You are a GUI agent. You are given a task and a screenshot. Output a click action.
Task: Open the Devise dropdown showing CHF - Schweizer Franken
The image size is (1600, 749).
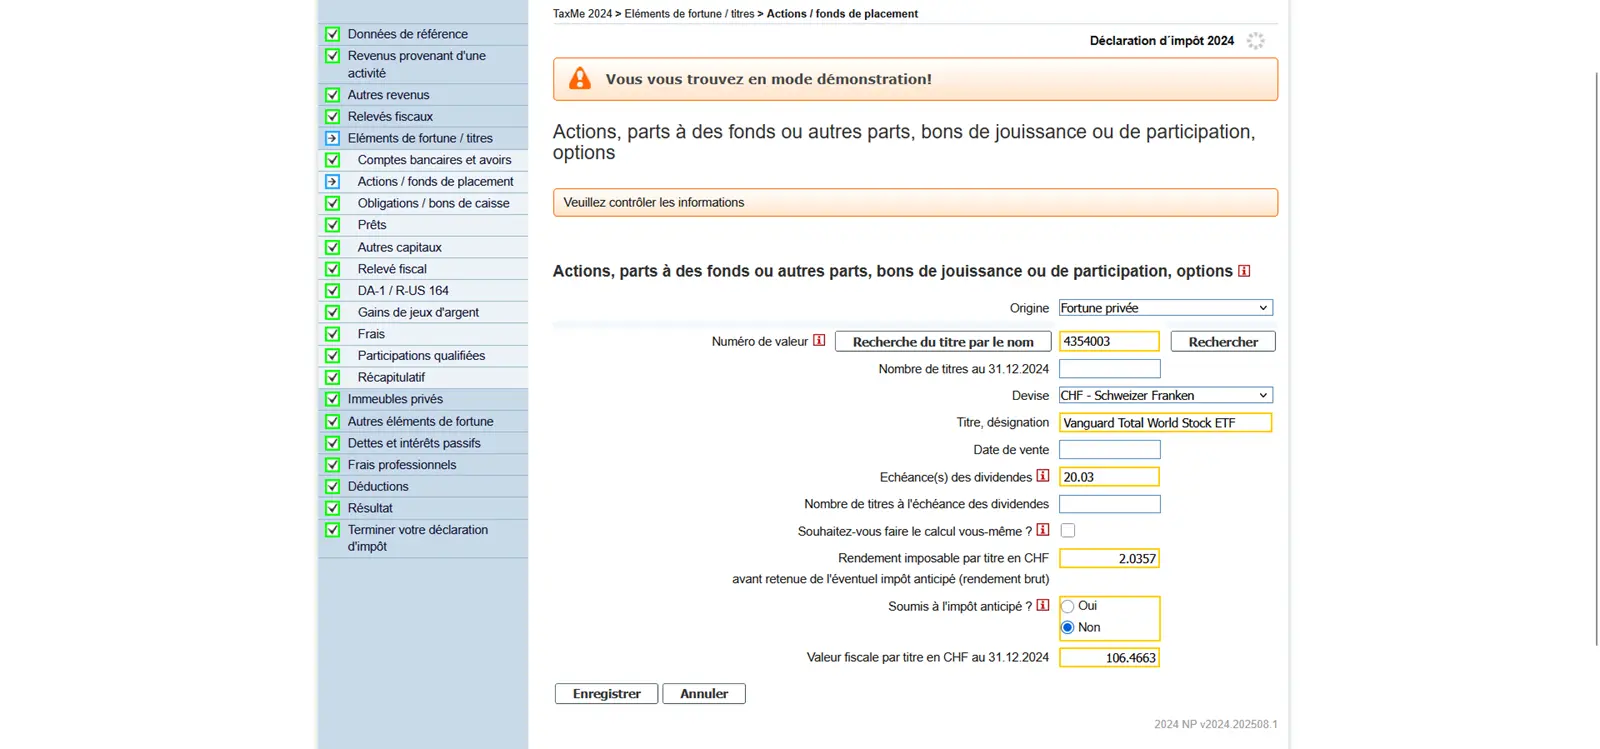(x=1165, y=395)
